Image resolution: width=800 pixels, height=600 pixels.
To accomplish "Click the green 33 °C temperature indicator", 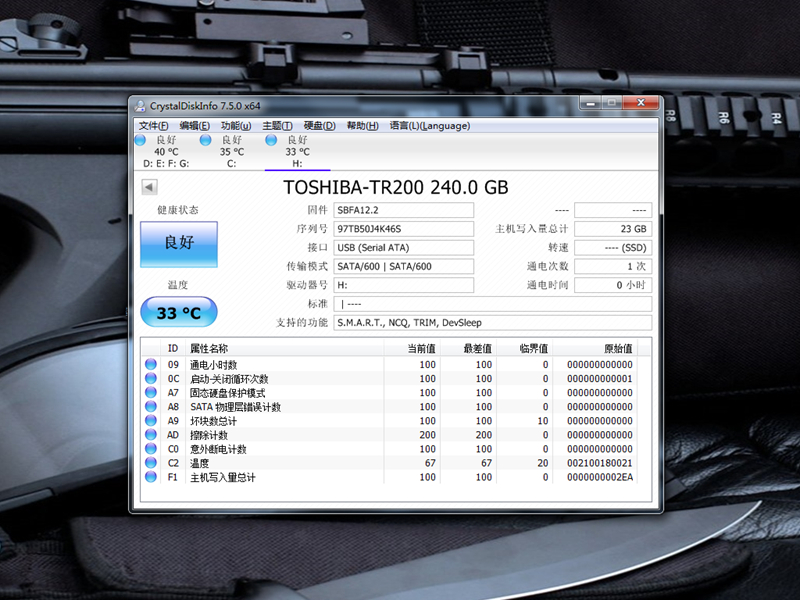I will [x=178, y=312].
